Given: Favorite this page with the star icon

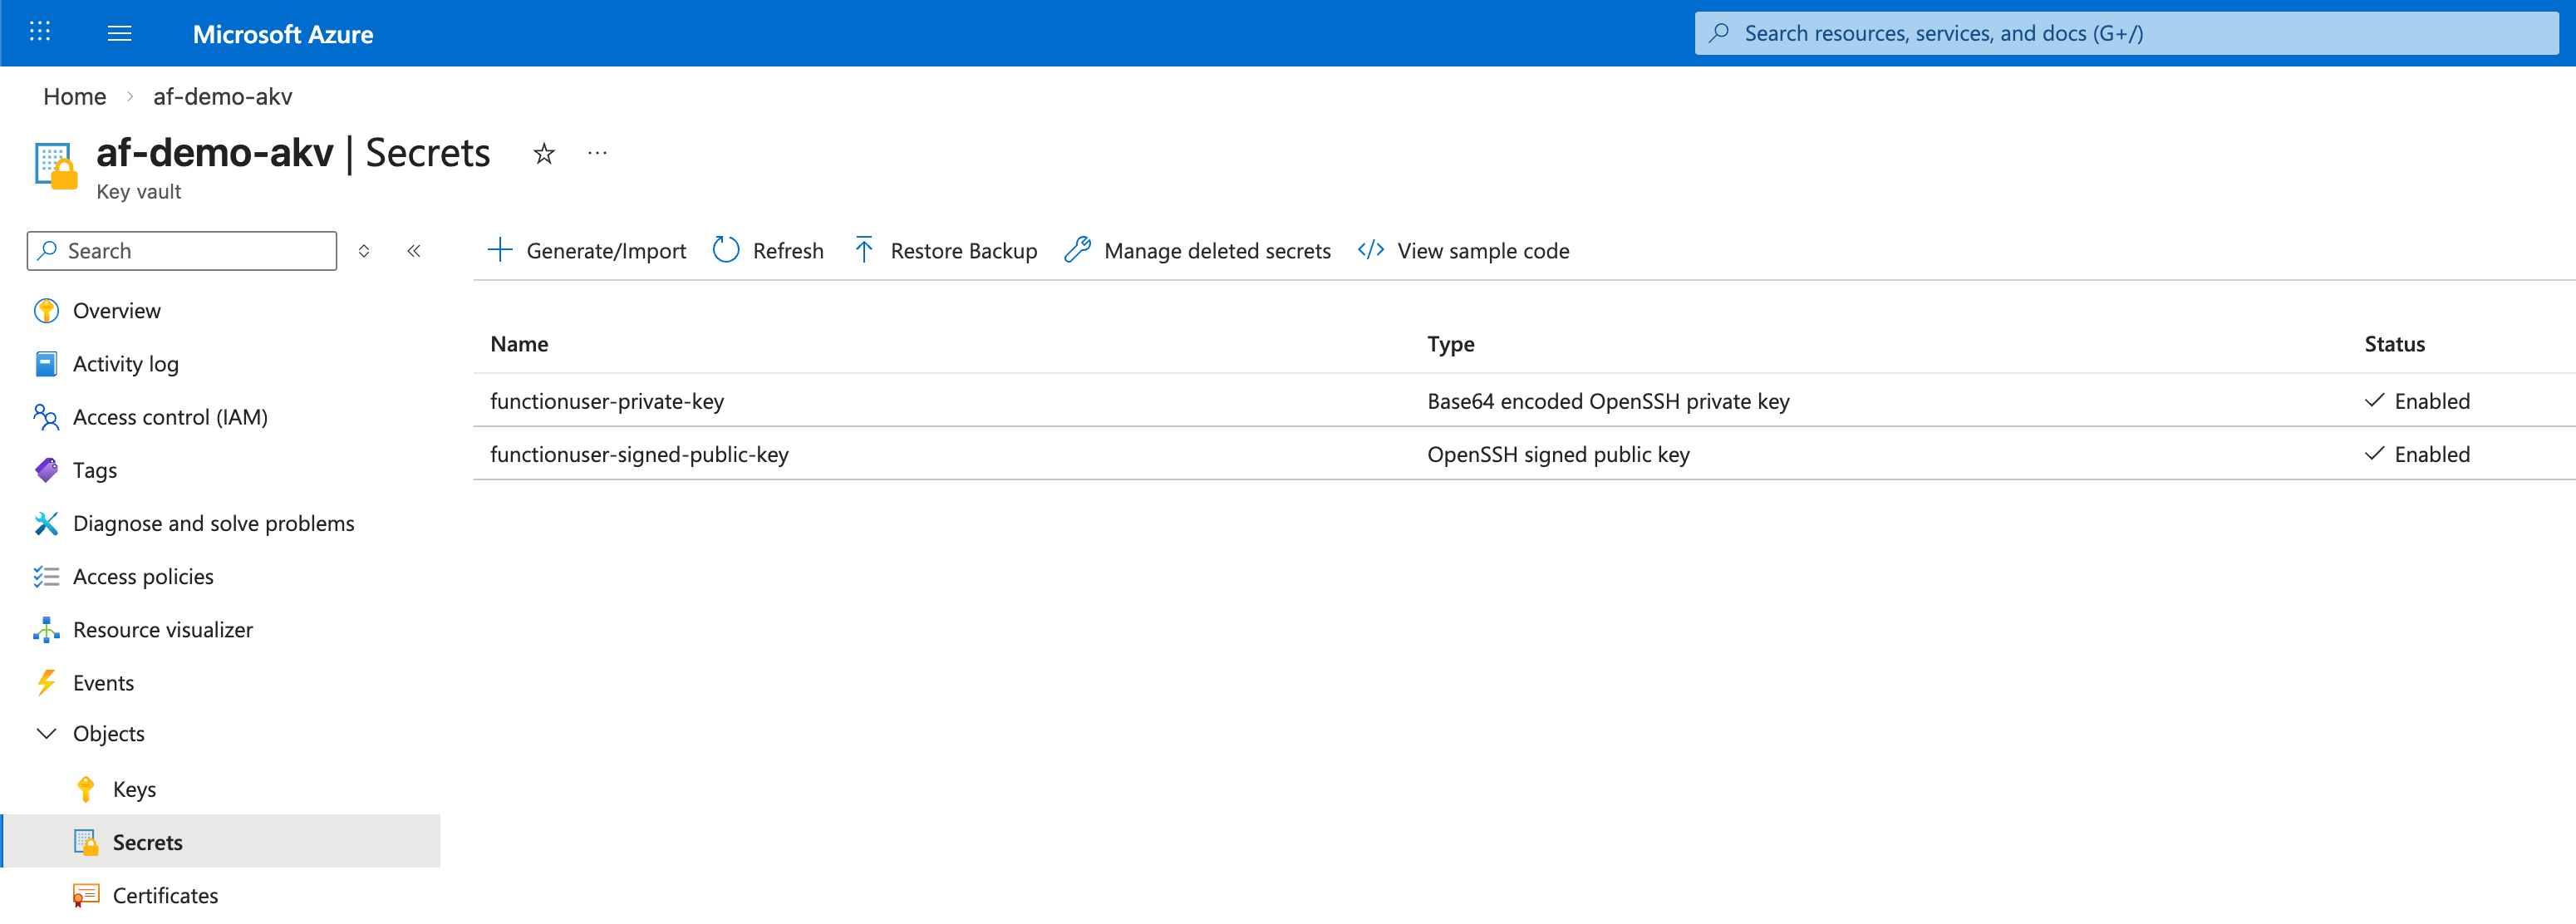Looking at the screenshot, I should [543, 153].
